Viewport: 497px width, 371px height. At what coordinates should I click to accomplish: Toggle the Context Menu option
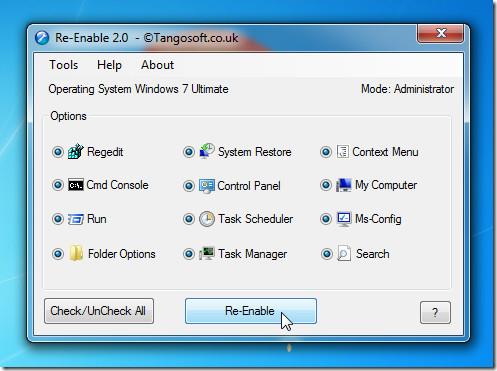[x=326, y=152]
